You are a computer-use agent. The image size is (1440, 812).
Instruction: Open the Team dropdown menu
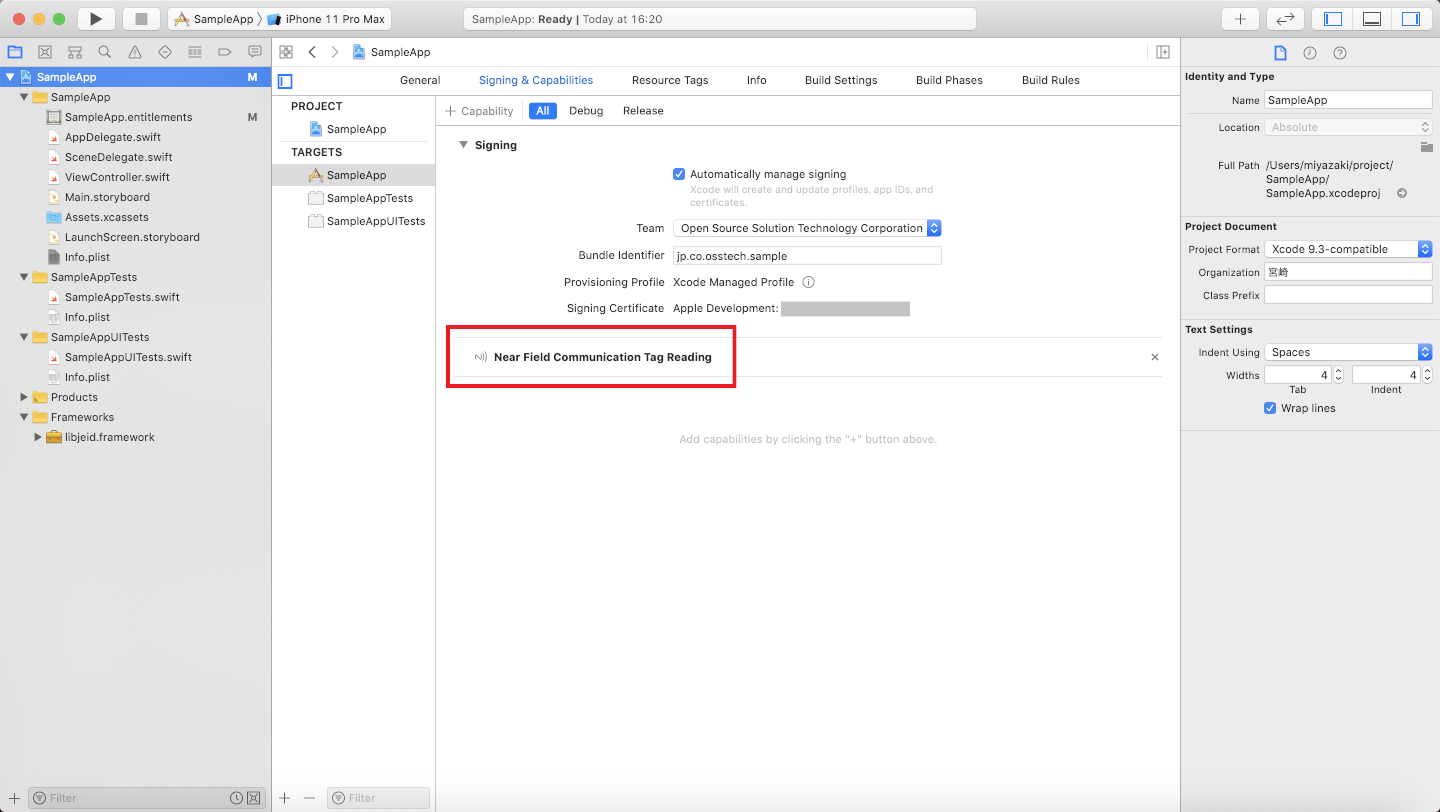(x=807, y=228)
